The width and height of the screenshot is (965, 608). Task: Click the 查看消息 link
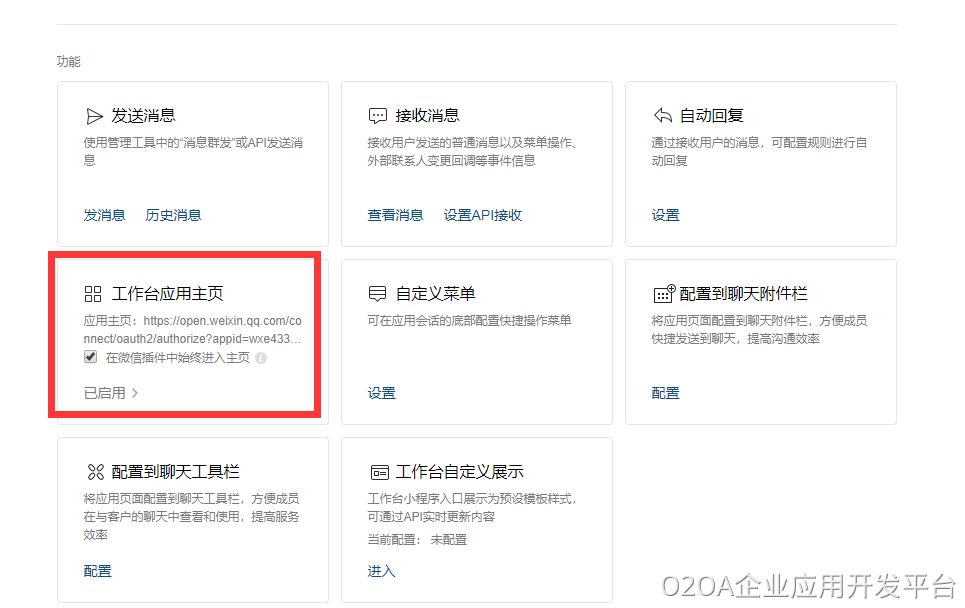(x=395, y=215)
